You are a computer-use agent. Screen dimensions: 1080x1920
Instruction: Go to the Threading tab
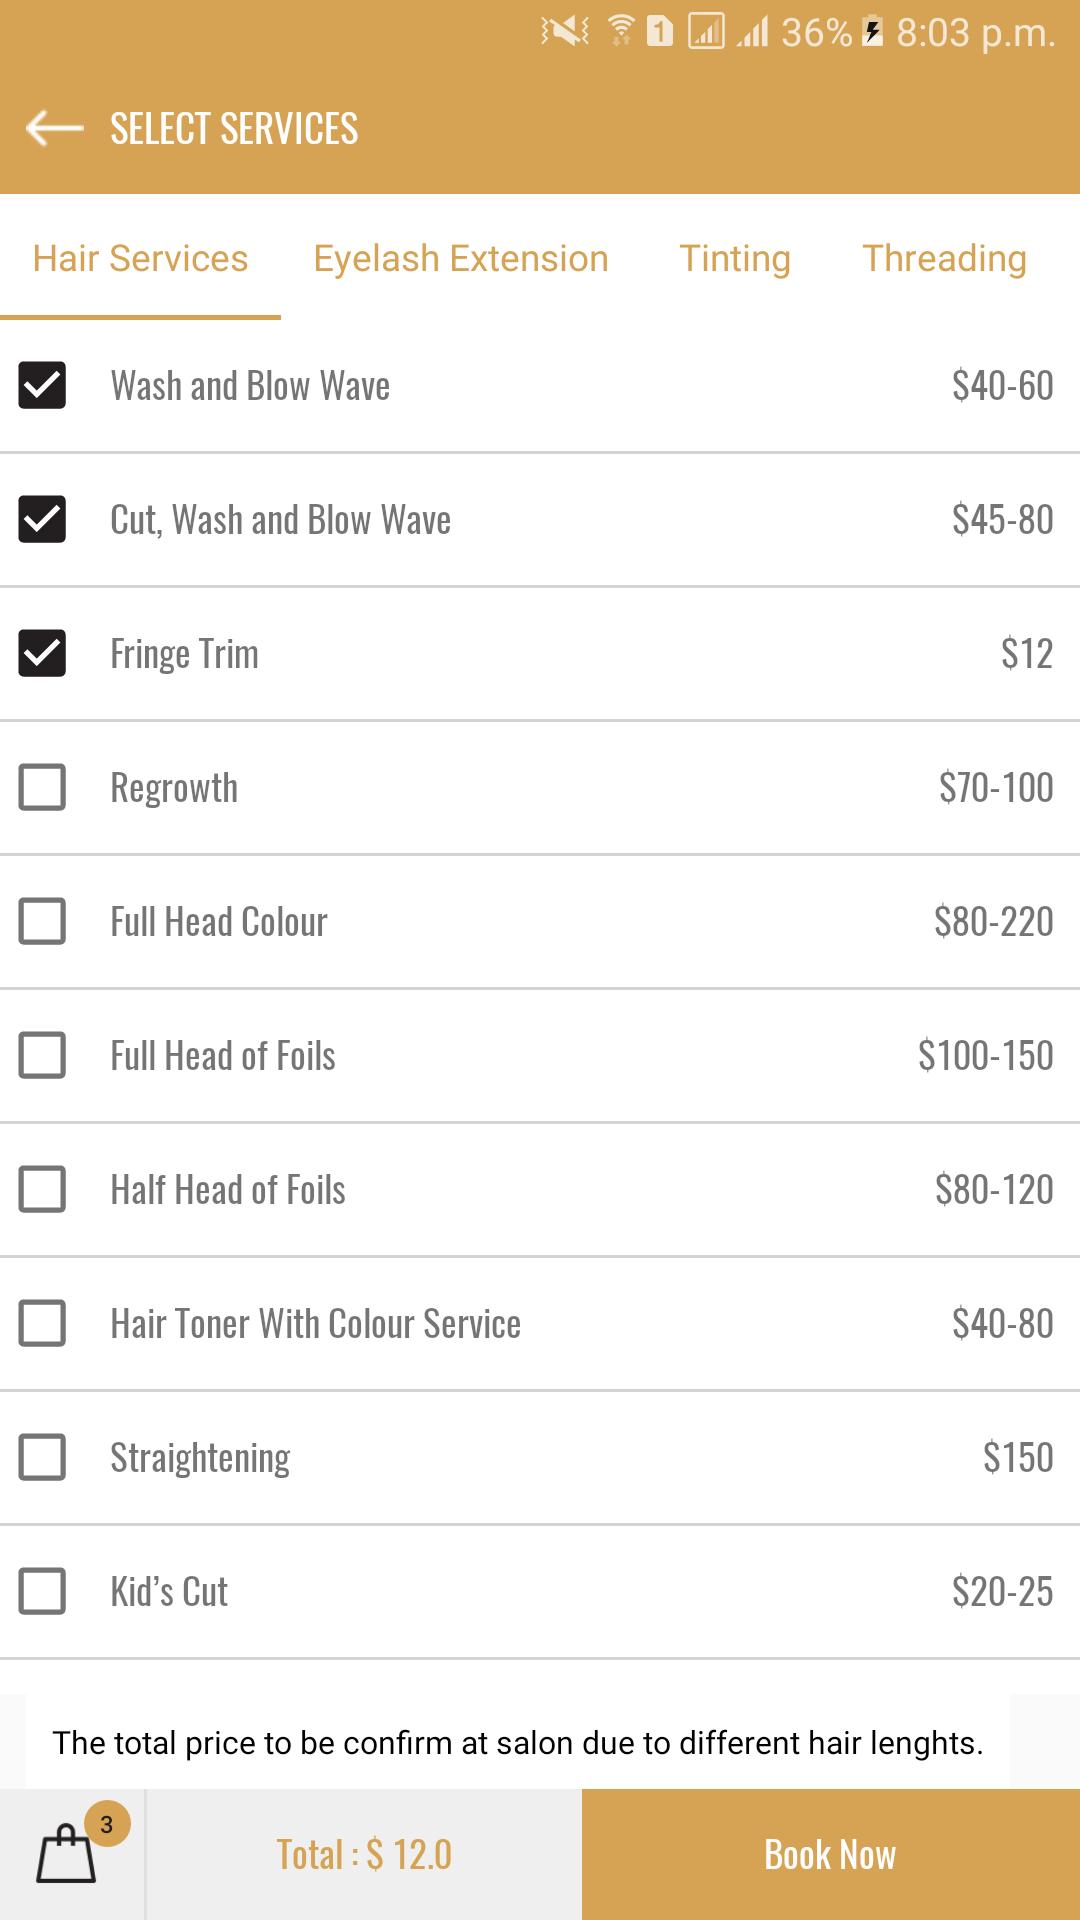tap(944, 259)
